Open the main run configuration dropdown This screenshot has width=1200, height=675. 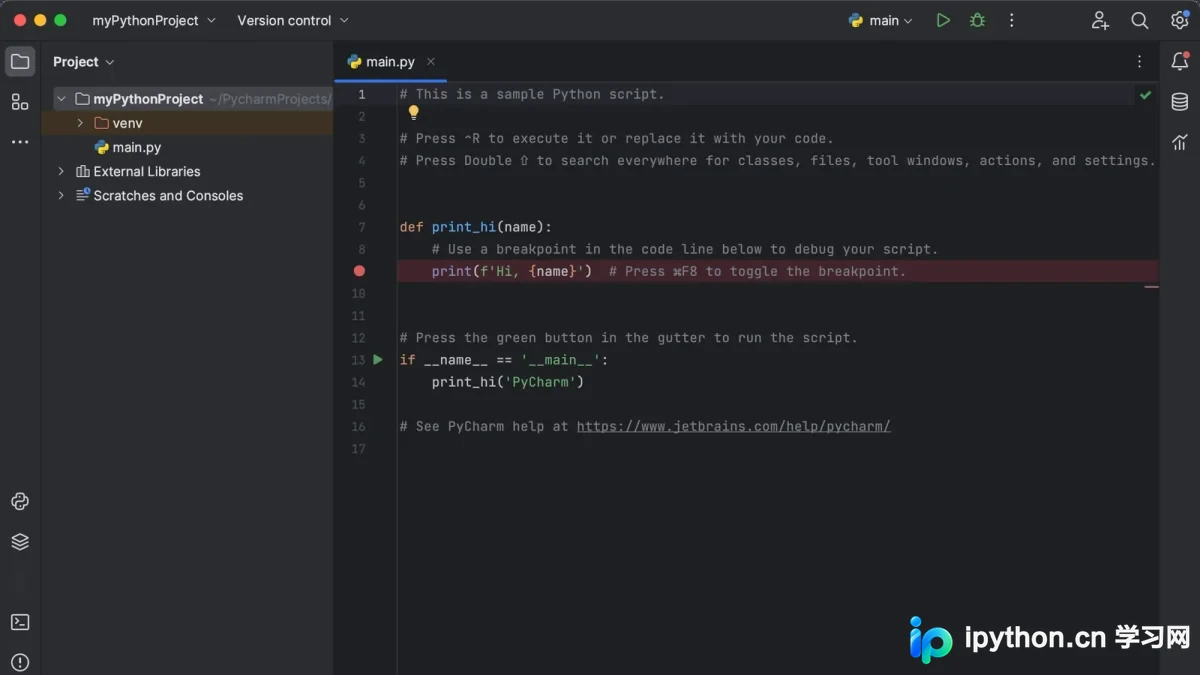click(x=881, y=20)
